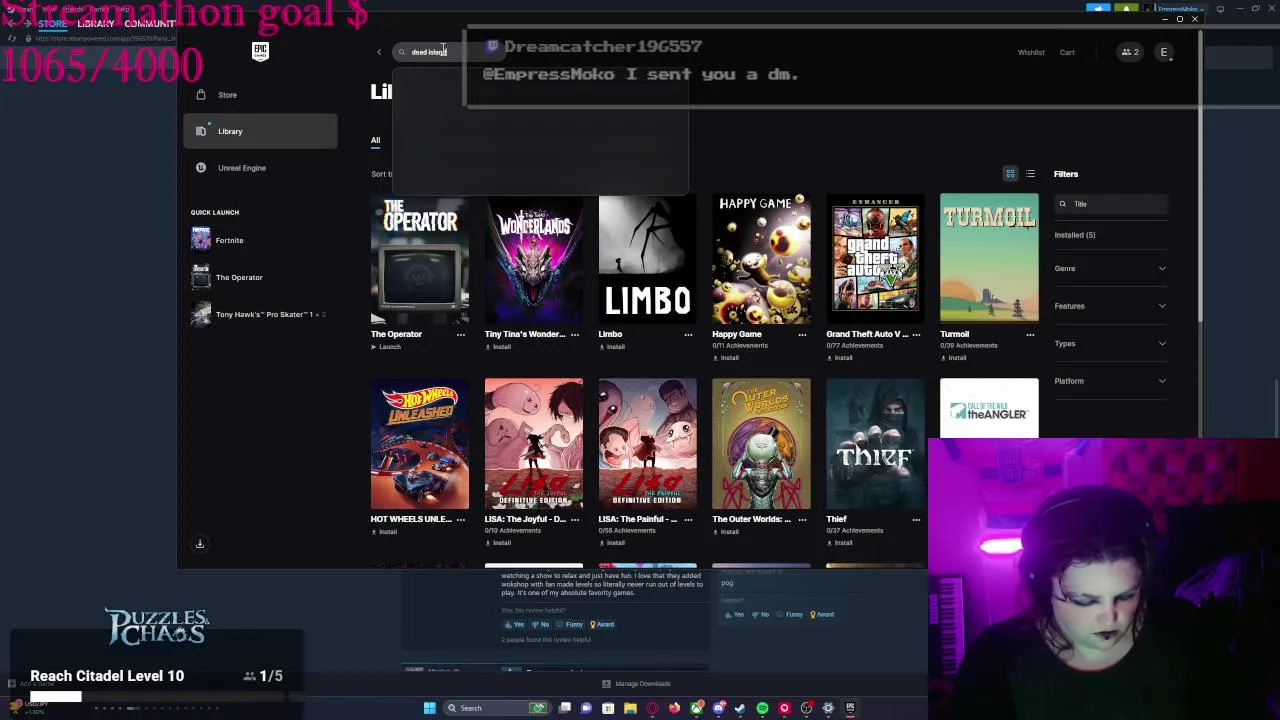Open Grand Theft Auto V cover

(875, 259)
